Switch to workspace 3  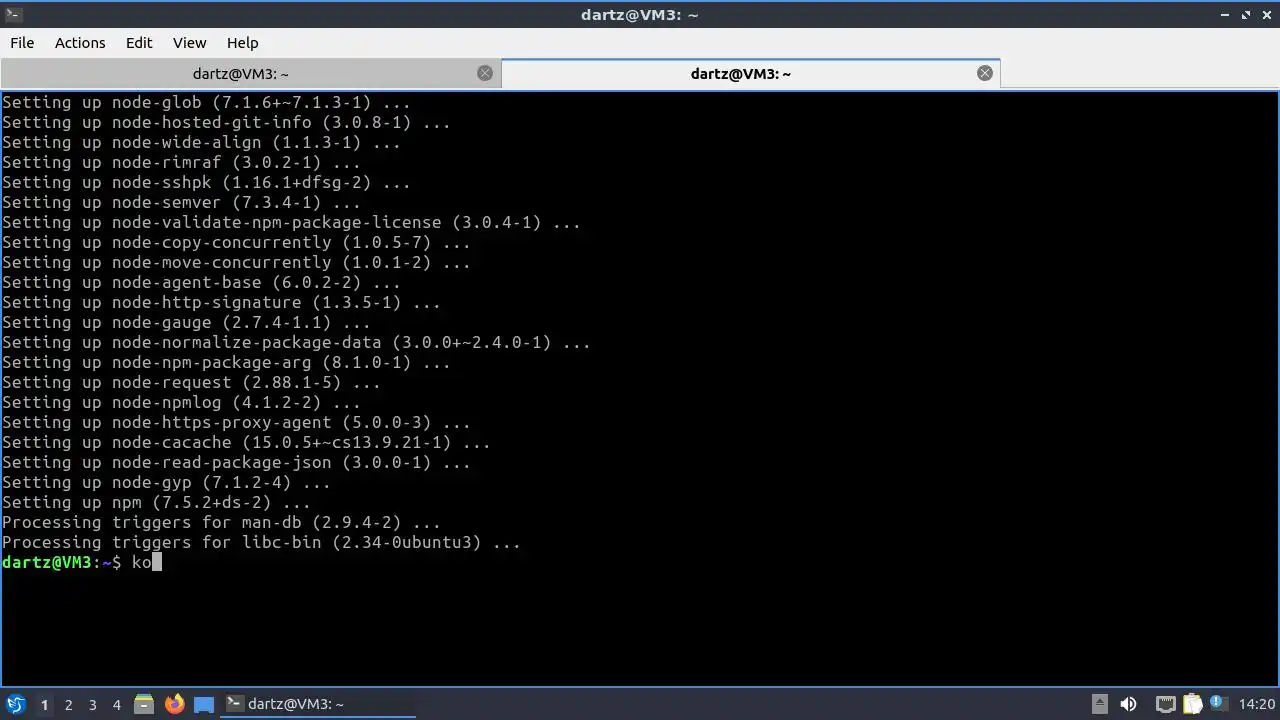pyautogui.click(x=92, y=705)
